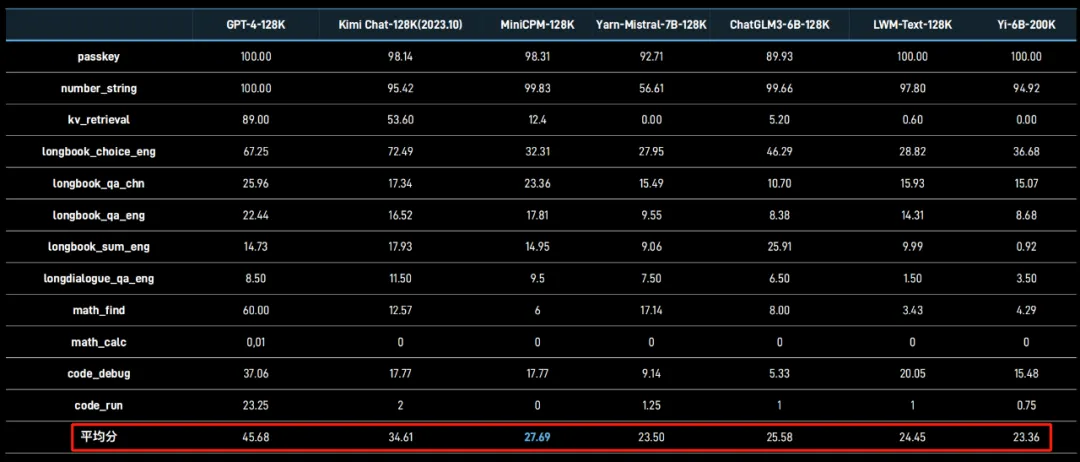The height and width of the screenshot is (462, 1080).
Task: Select the 37.06 code_debug score
Action: point(256,374)
